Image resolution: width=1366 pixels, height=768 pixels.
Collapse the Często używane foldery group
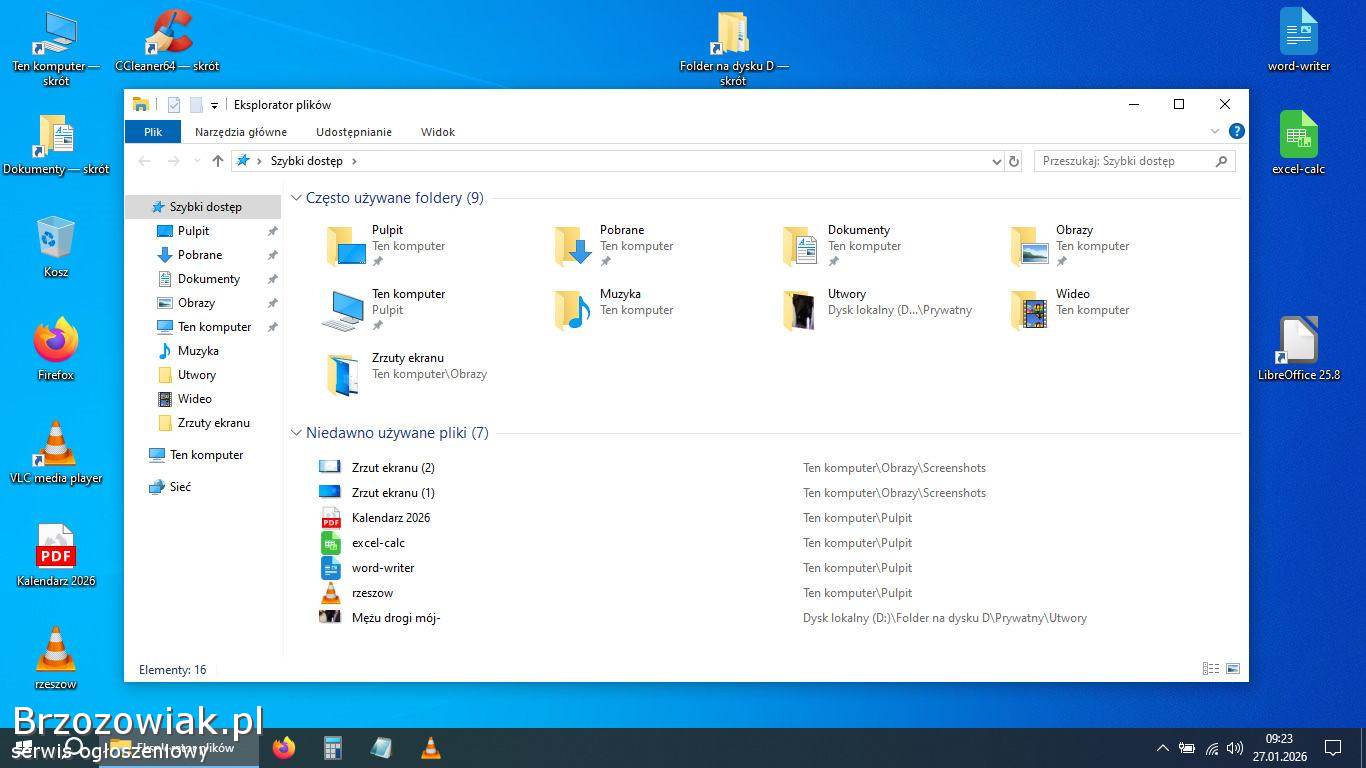pyautogui.click(x=296, y=198)
